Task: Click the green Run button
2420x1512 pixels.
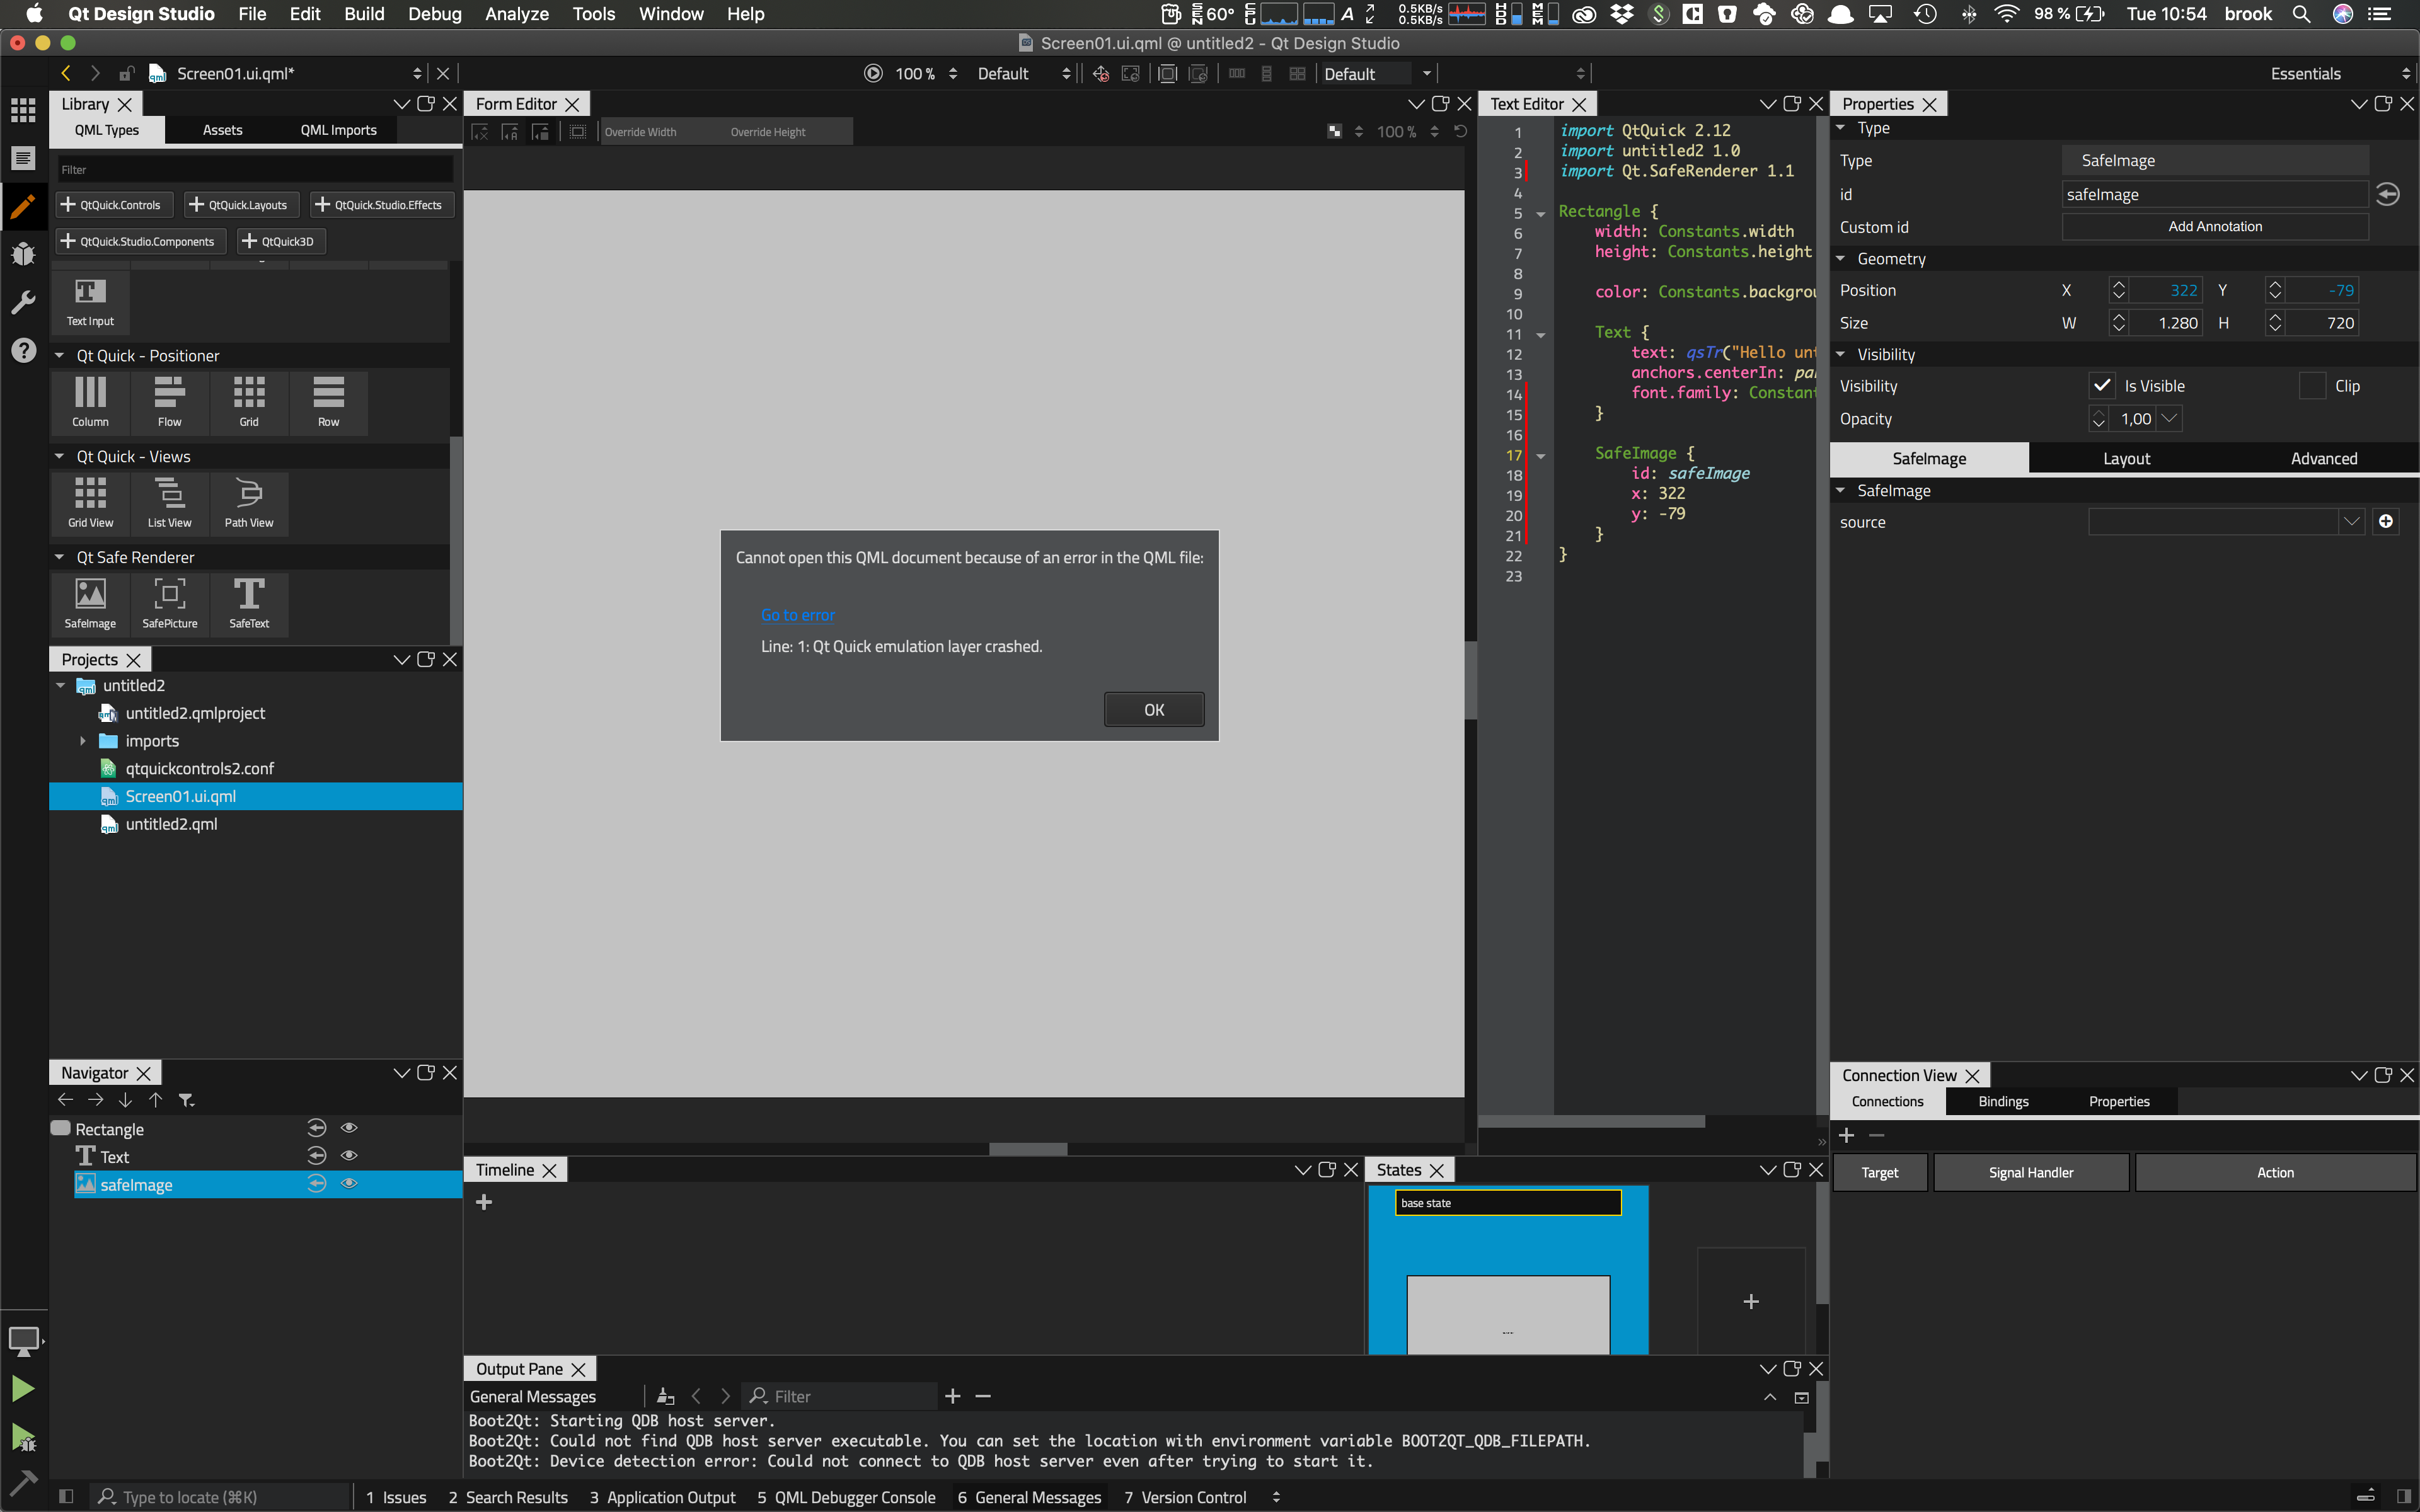Action: pyautogui.click(x=23, y=1388)
